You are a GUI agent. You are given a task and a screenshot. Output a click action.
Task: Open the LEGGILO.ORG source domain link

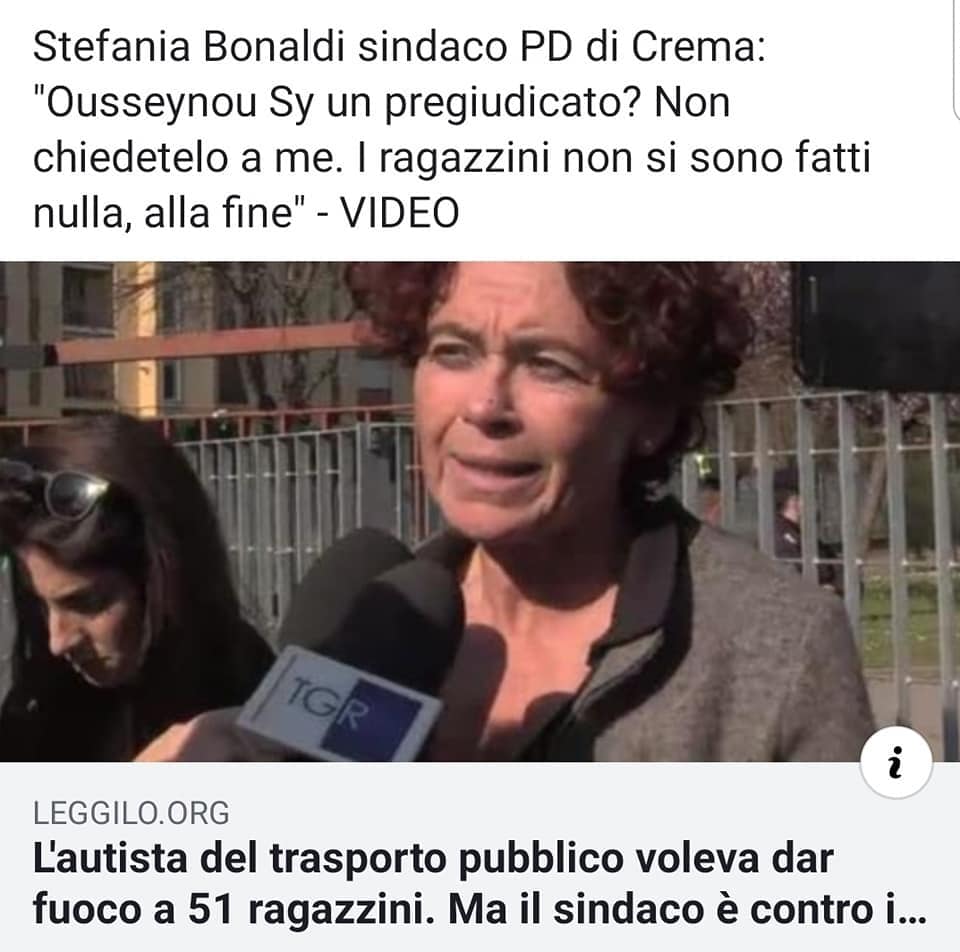[x=131, y=813]
